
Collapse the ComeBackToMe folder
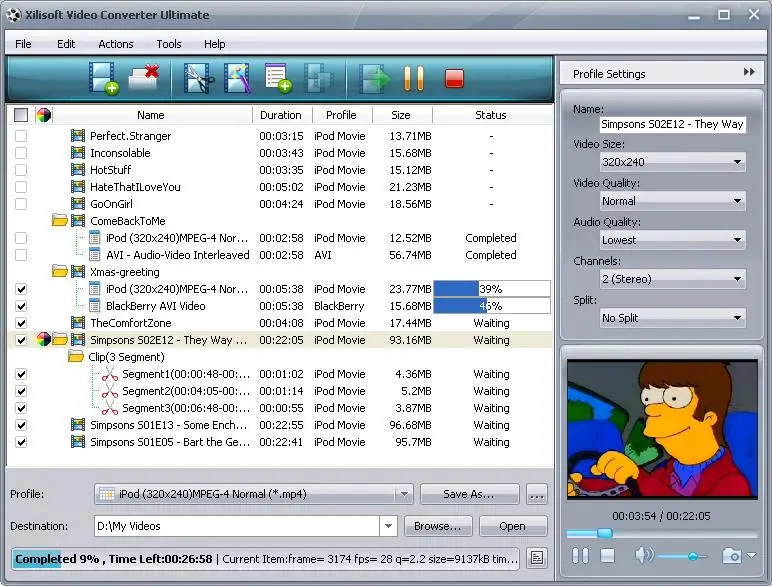pos(60,220)
